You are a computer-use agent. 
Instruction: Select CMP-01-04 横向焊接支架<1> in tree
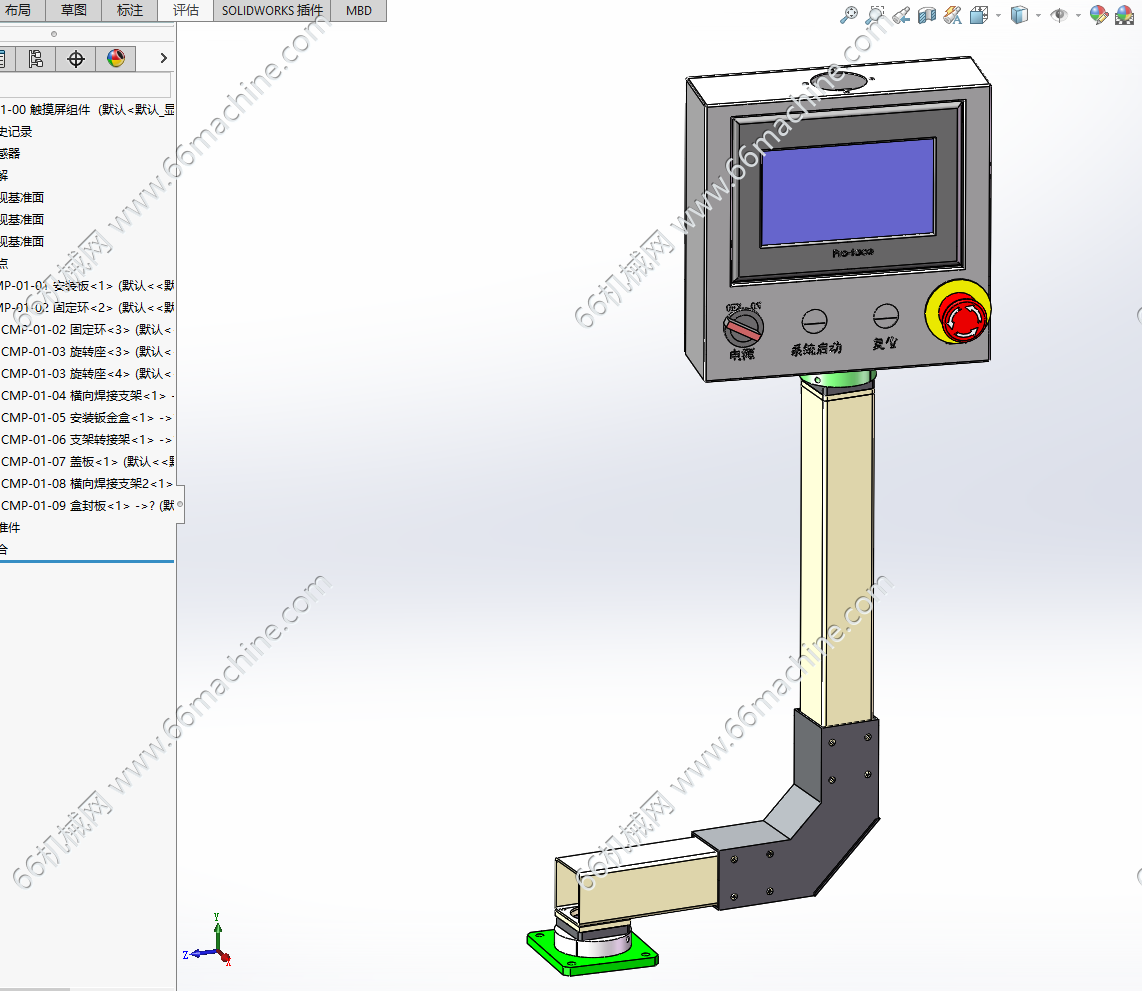pyautogui.click(x=87, y=395)
